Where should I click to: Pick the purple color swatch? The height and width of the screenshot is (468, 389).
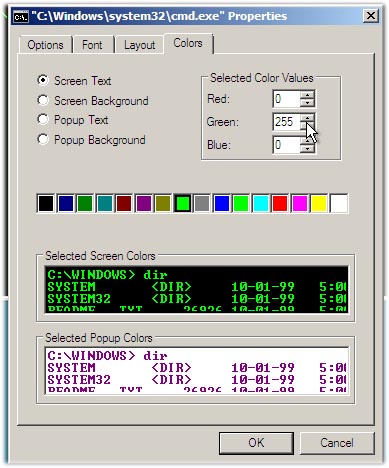coord(143,203)
